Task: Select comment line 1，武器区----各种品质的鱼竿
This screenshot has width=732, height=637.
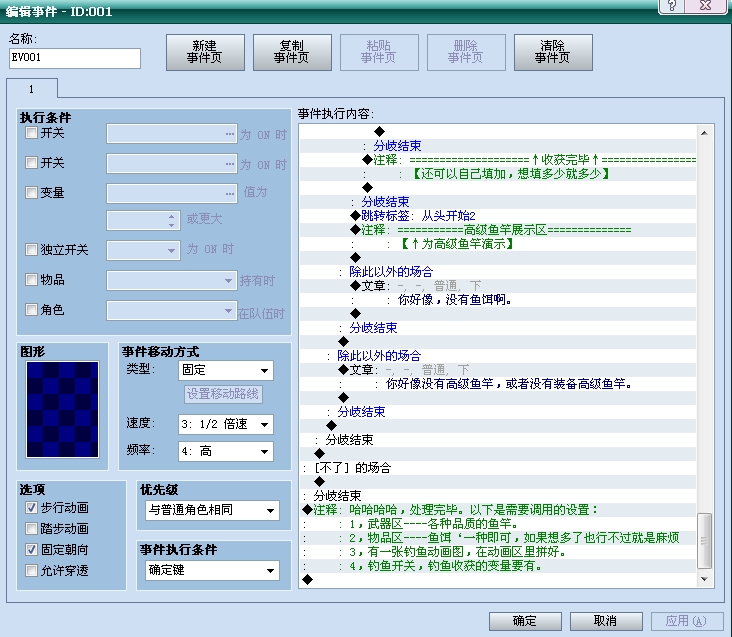Action: coord(498,524)
